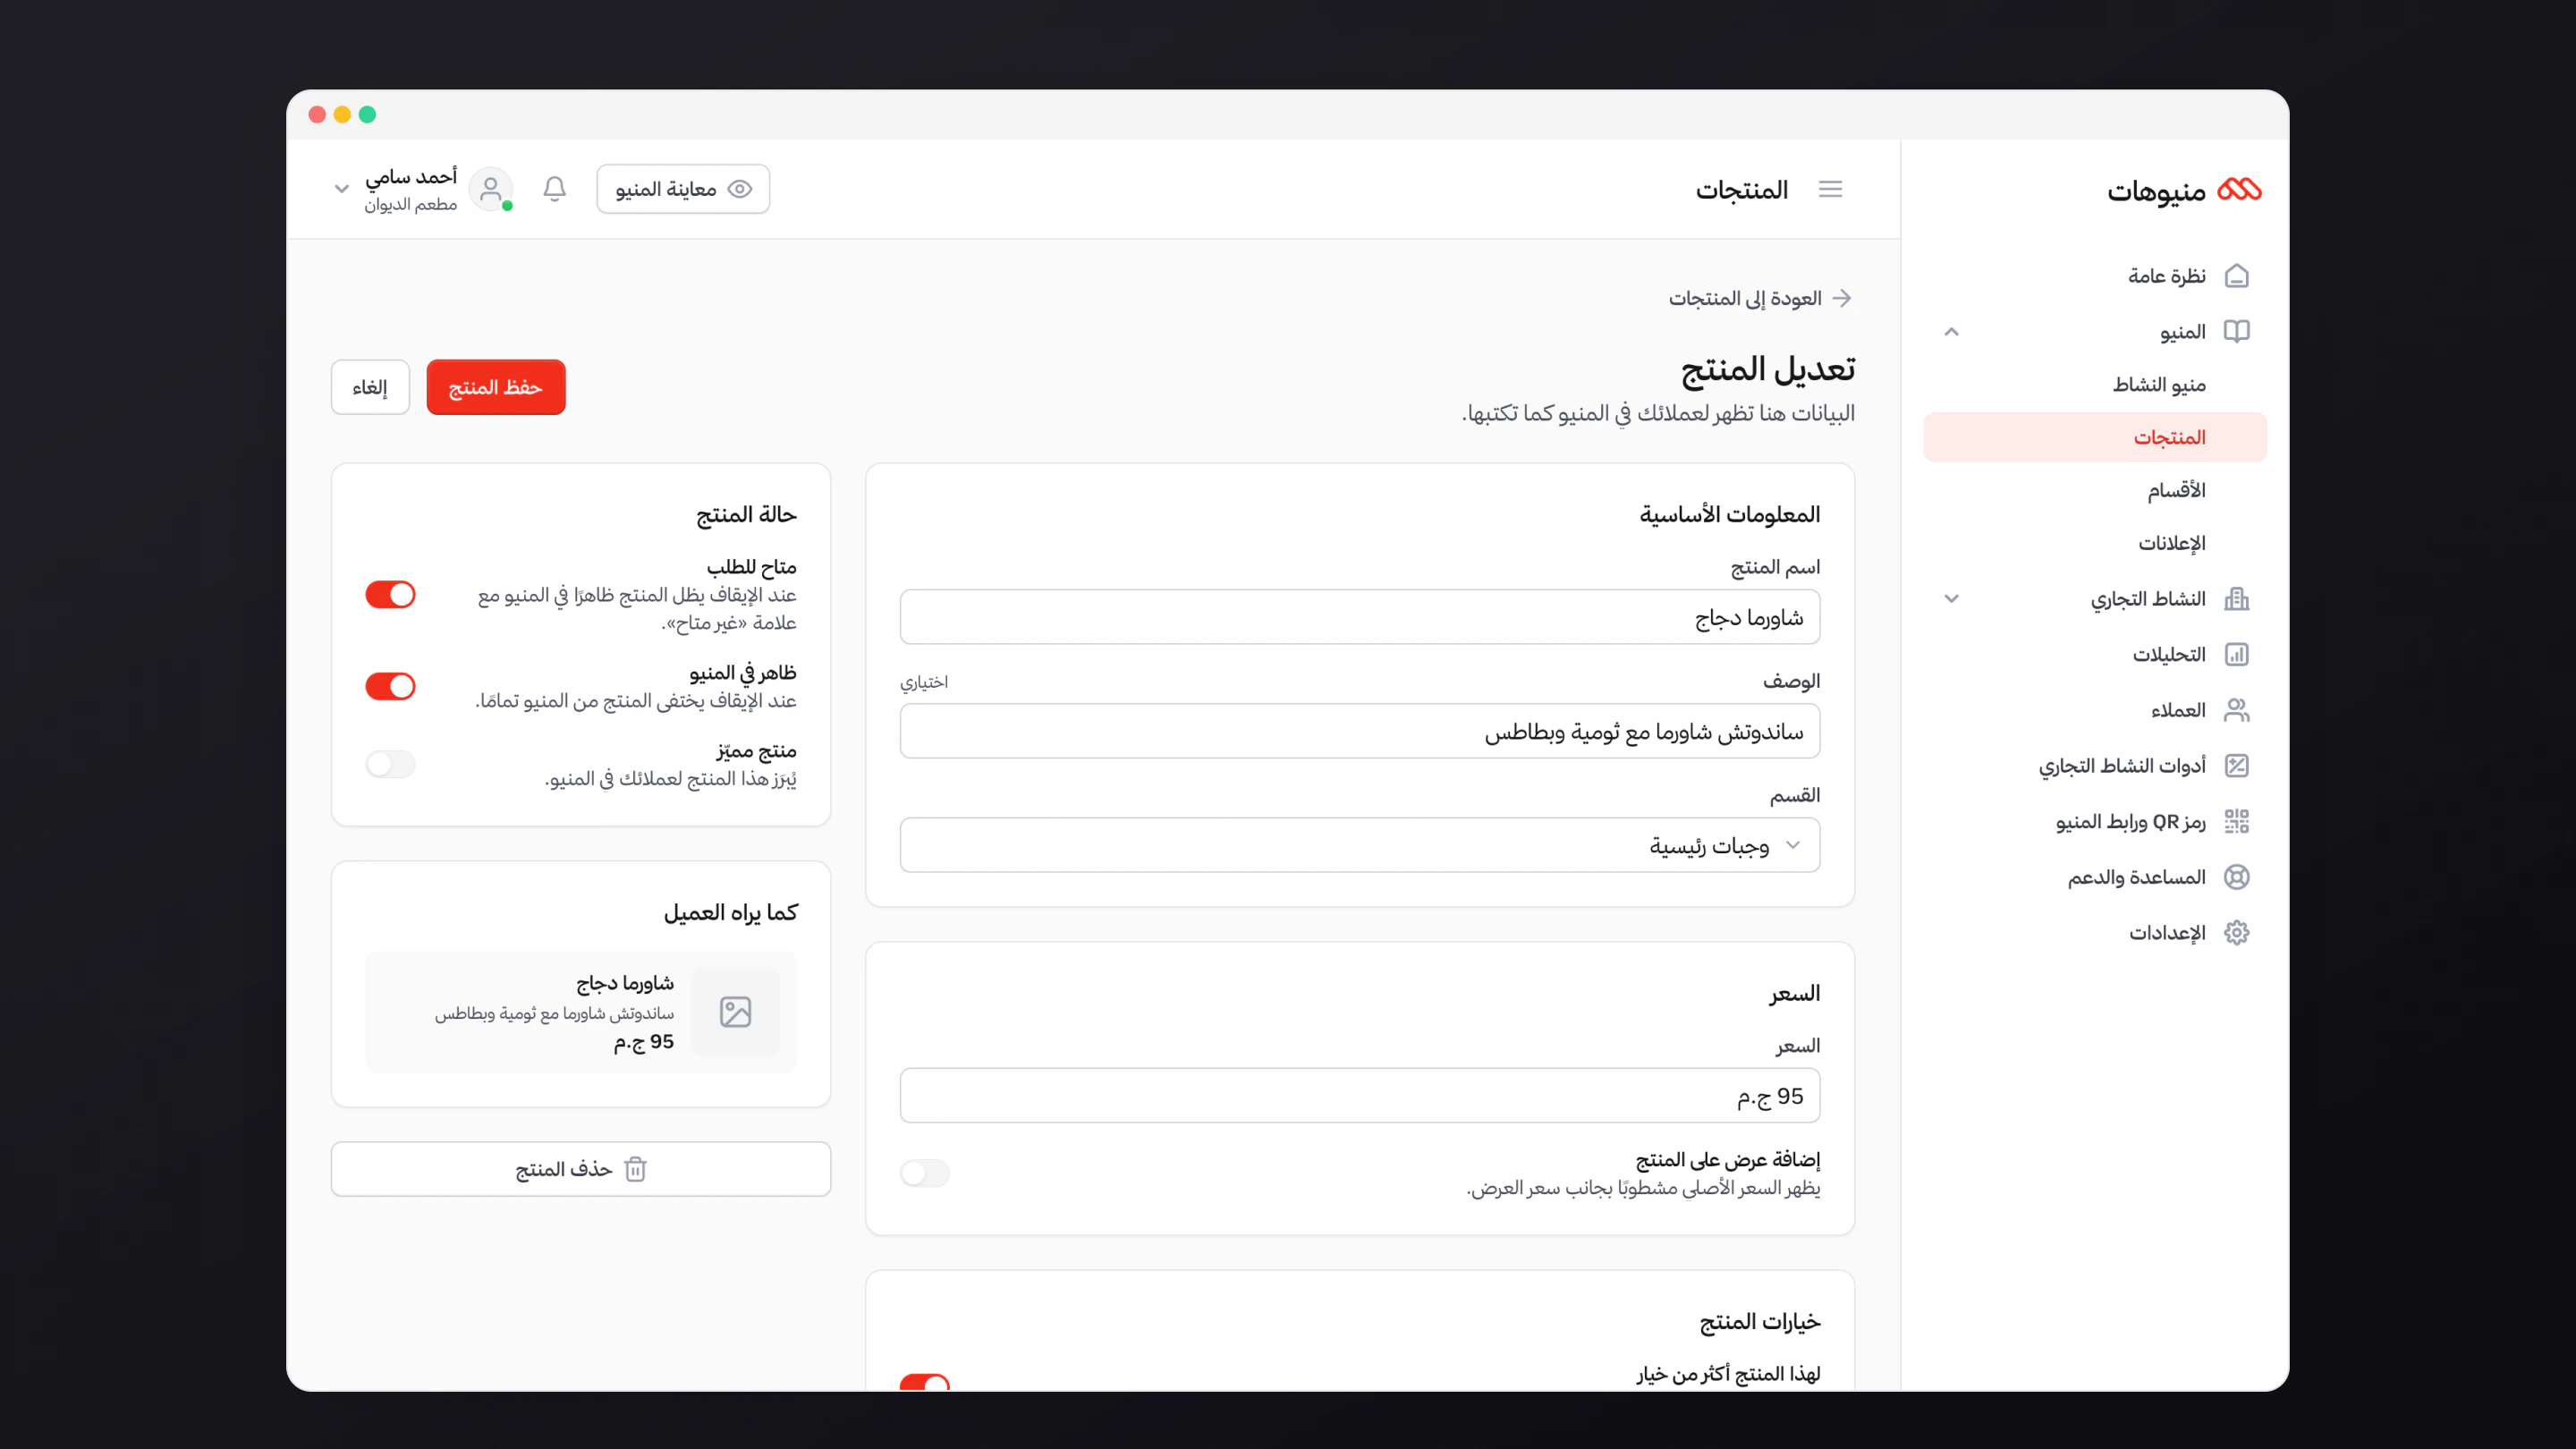Click the image placeholder in customer preview

735,1012
